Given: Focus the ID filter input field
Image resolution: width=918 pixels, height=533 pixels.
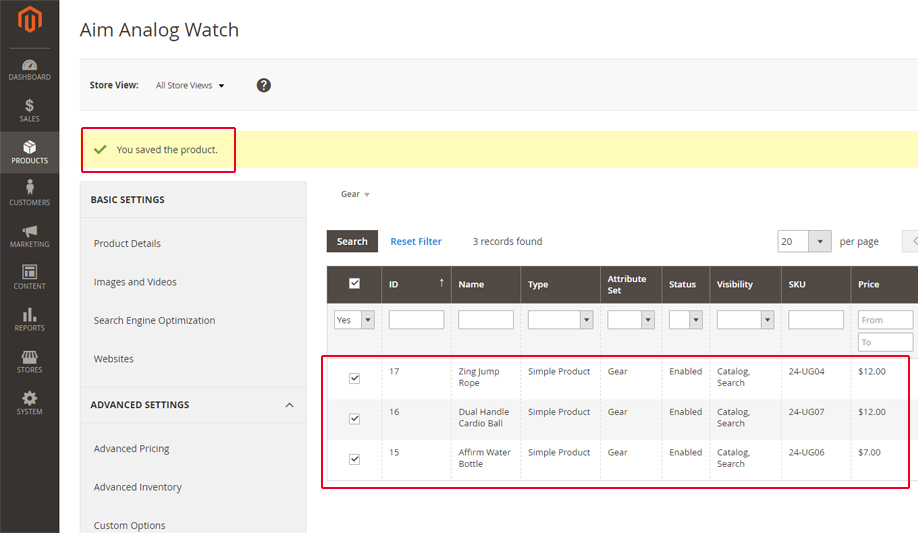Looking at the screenshot, I should [x=416, y=320].
